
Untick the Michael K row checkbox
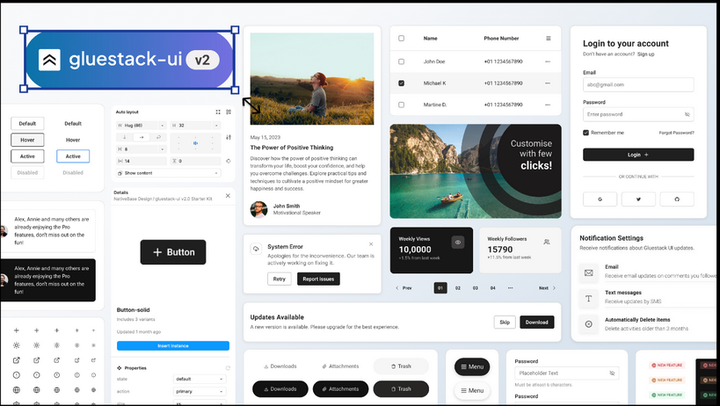click(x=401, y=83)
